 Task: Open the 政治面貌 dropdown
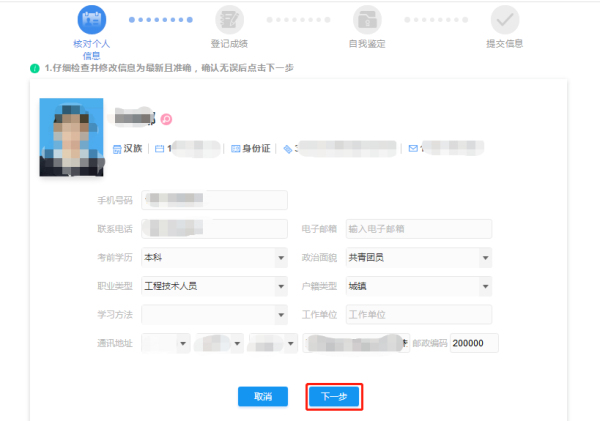click(x=419, y=257)
